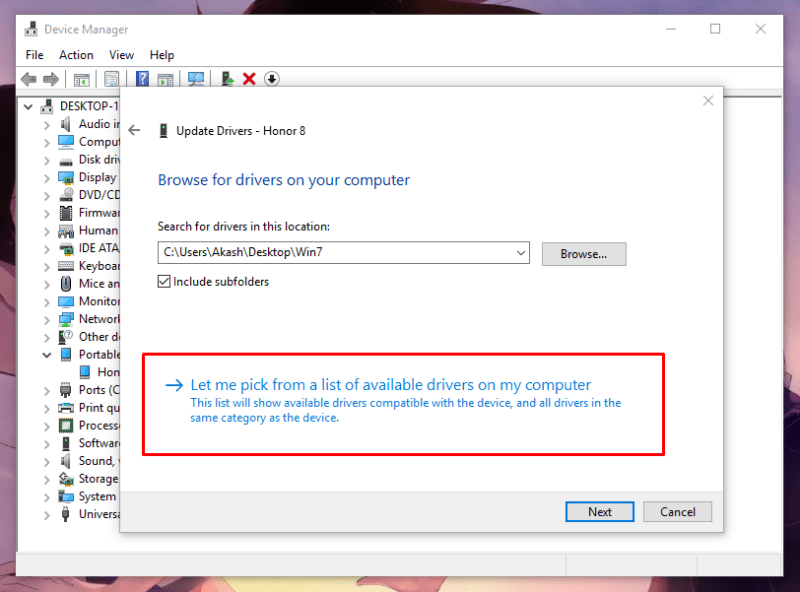Click the Browse... button
The image size is (800, 592).
click(584, 254)
